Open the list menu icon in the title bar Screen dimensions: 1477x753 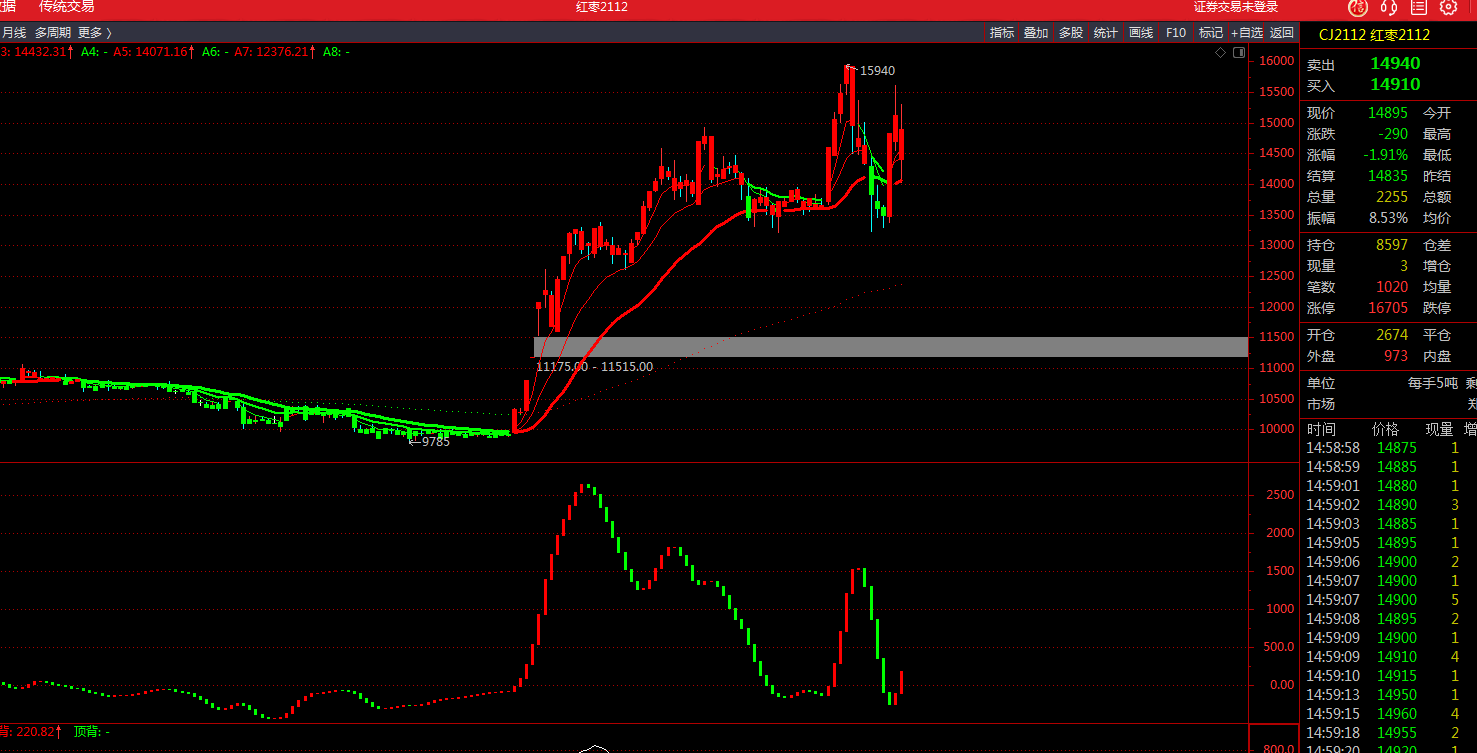(x=1418, y=8)
